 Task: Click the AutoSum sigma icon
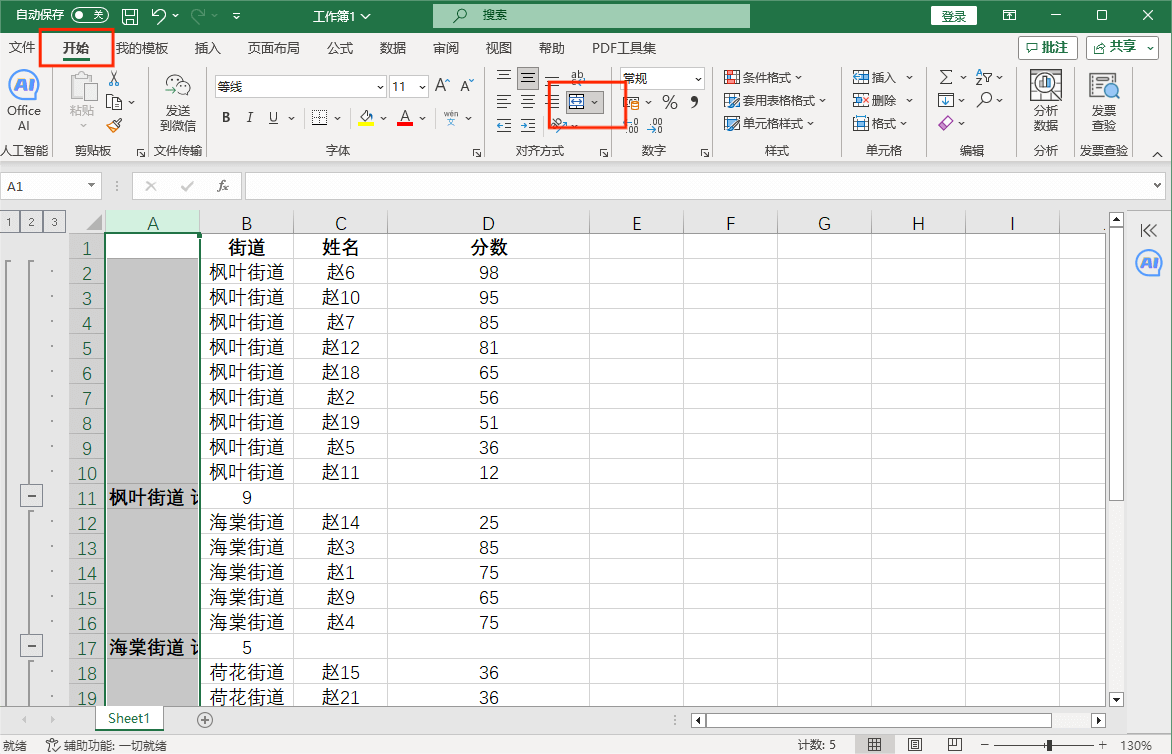click(945, 77)
